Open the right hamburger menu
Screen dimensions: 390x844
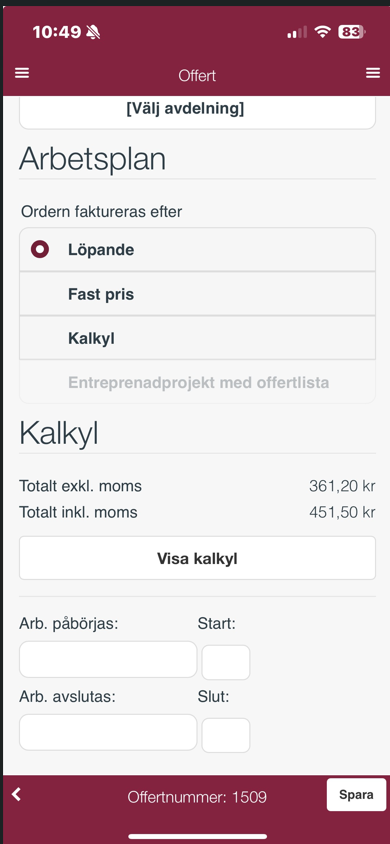(x=373, y=73)
